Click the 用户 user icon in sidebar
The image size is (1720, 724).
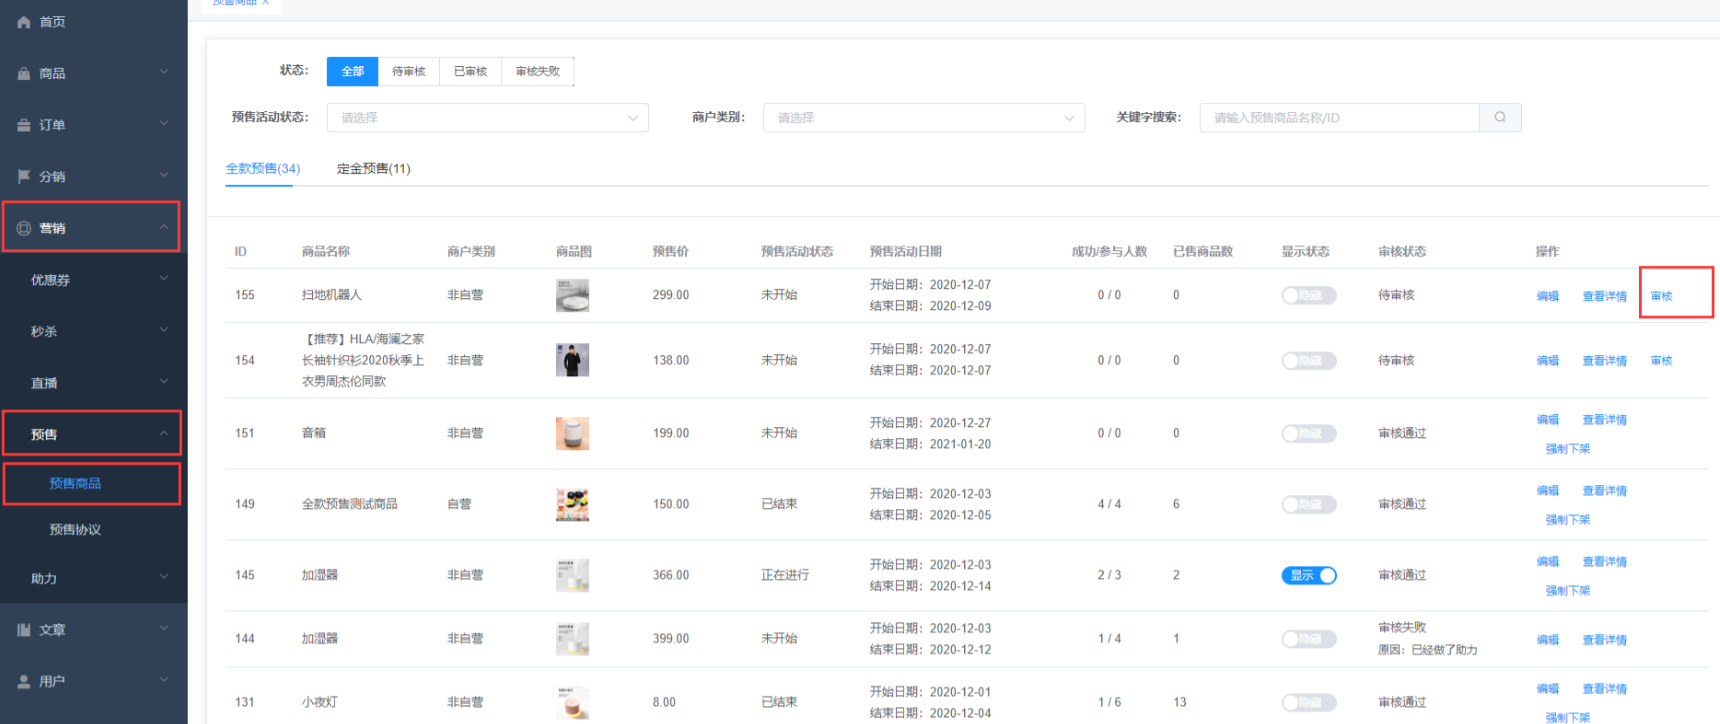point(24,682)
